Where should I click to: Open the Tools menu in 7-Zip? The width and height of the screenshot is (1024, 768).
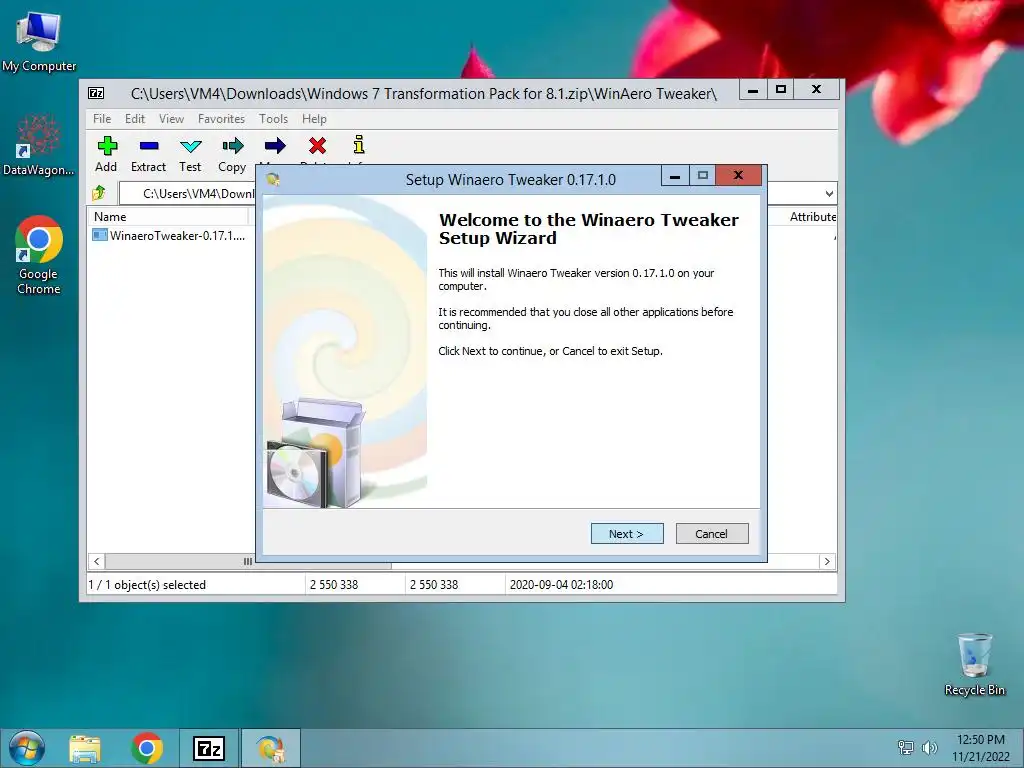(x=273, y=119)
